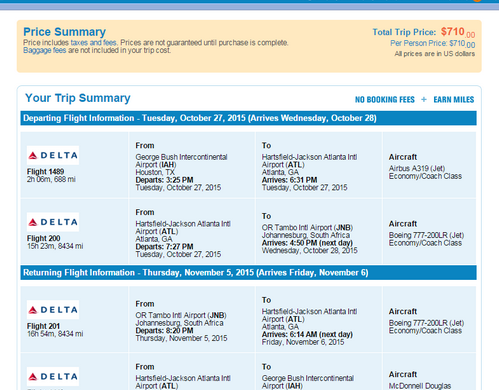Click Departs: 3:25 PM time
499x390 pixels.
(x=164, y=180)
